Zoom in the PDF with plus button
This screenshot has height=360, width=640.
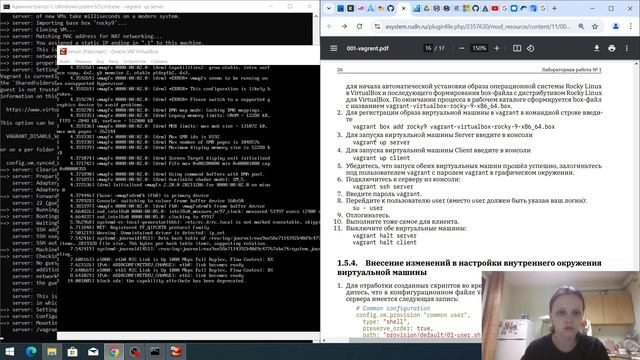pyautogui.click(x=497, y=48)
